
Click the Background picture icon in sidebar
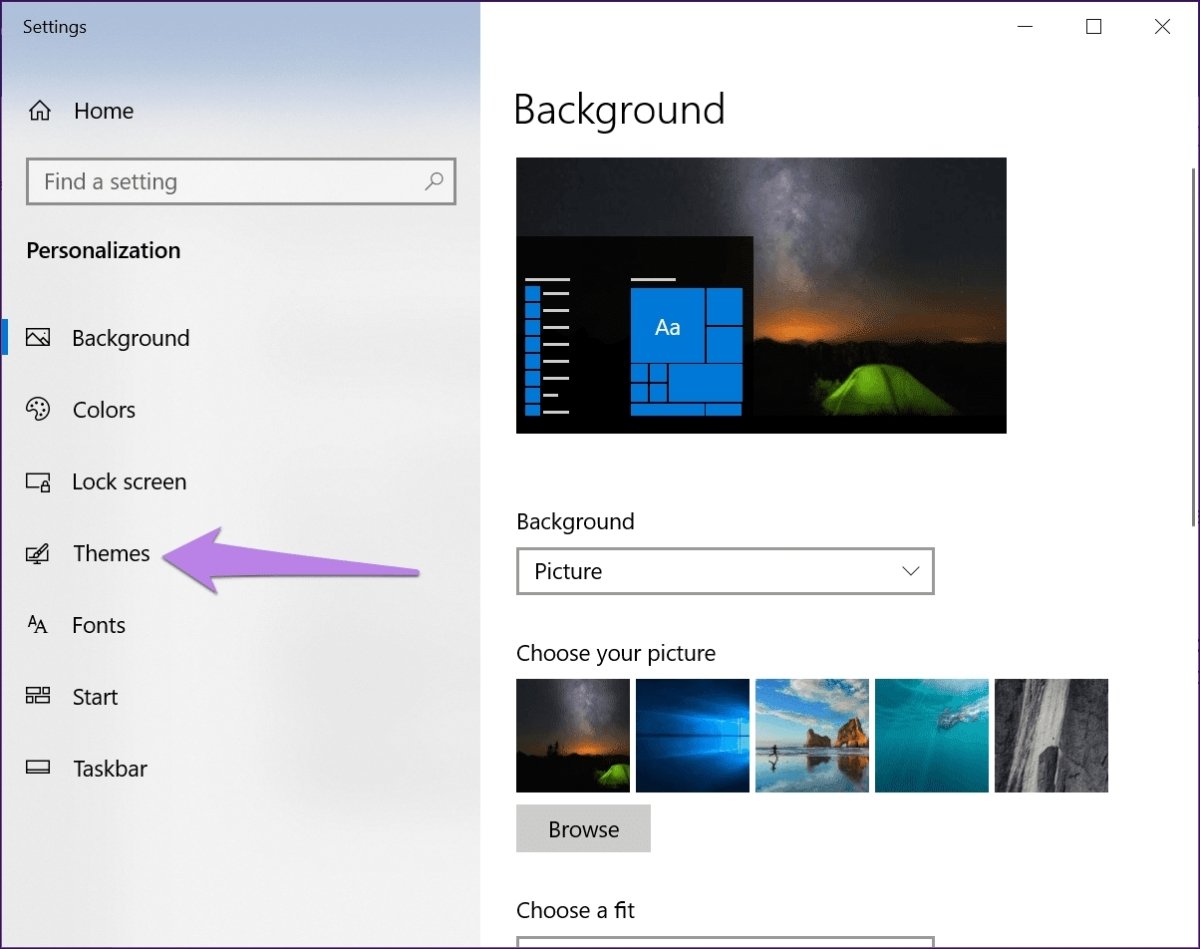pos(38,338)
